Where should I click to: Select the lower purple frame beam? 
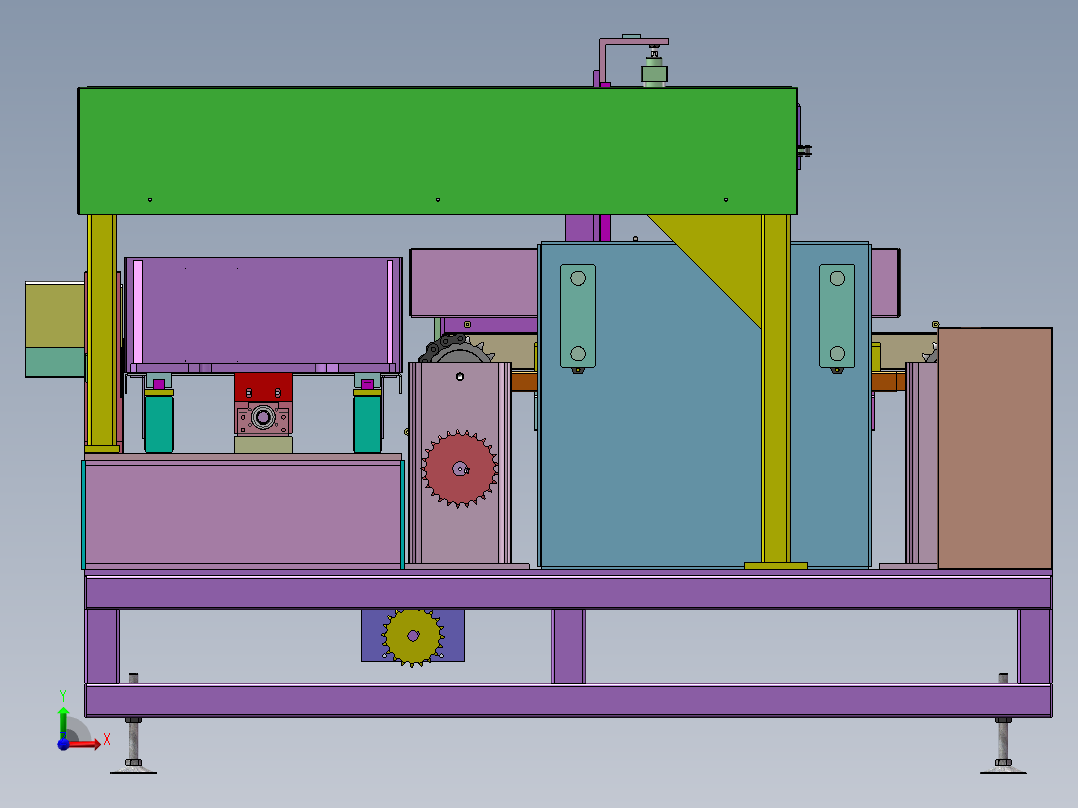[569, 701]
